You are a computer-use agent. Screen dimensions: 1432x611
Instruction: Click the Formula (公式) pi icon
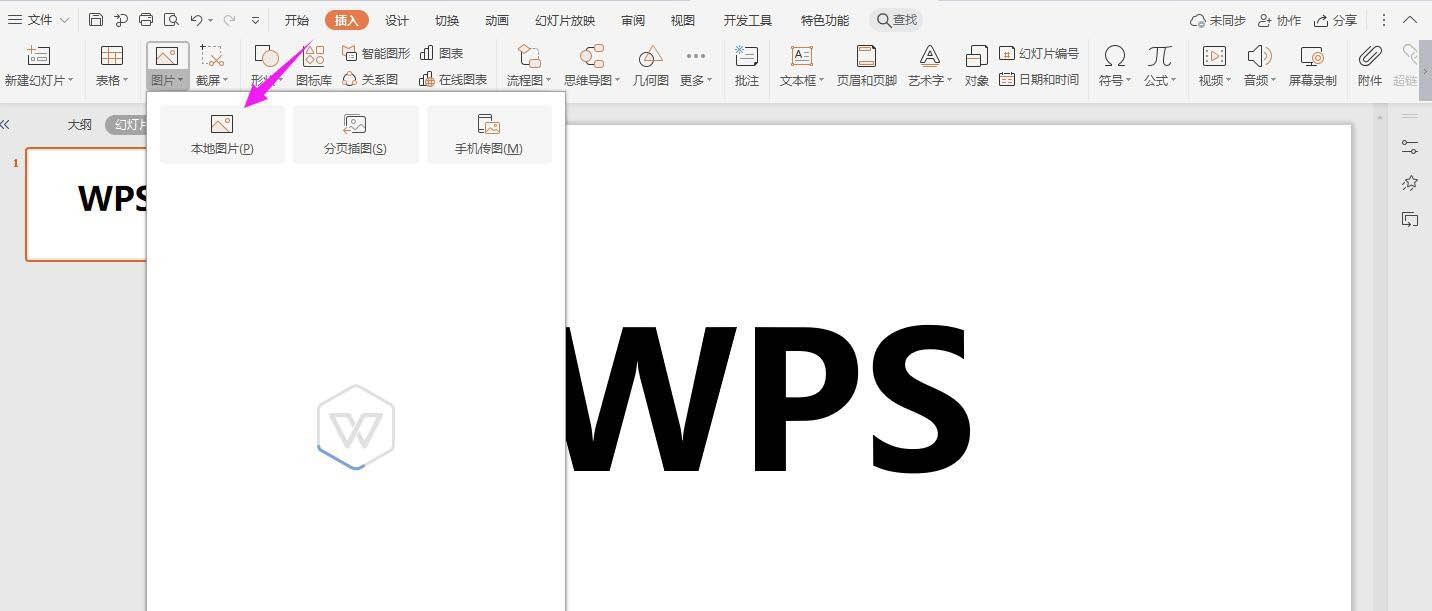tap(1159, 56)
